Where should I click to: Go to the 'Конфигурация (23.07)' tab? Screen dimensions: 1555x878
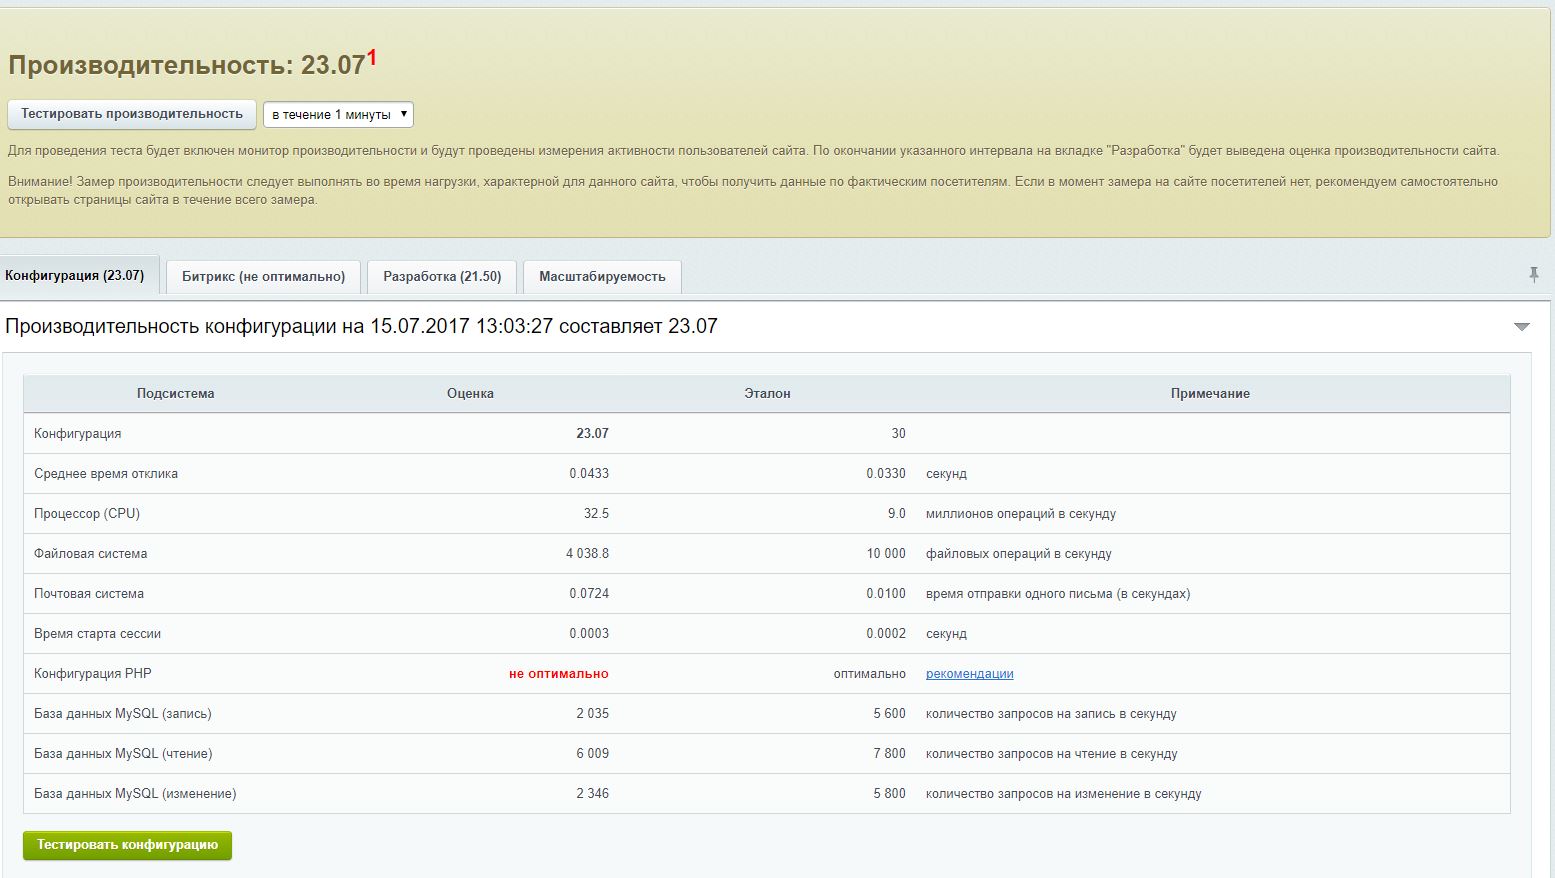pyautogui.click(x=75, y=276)
